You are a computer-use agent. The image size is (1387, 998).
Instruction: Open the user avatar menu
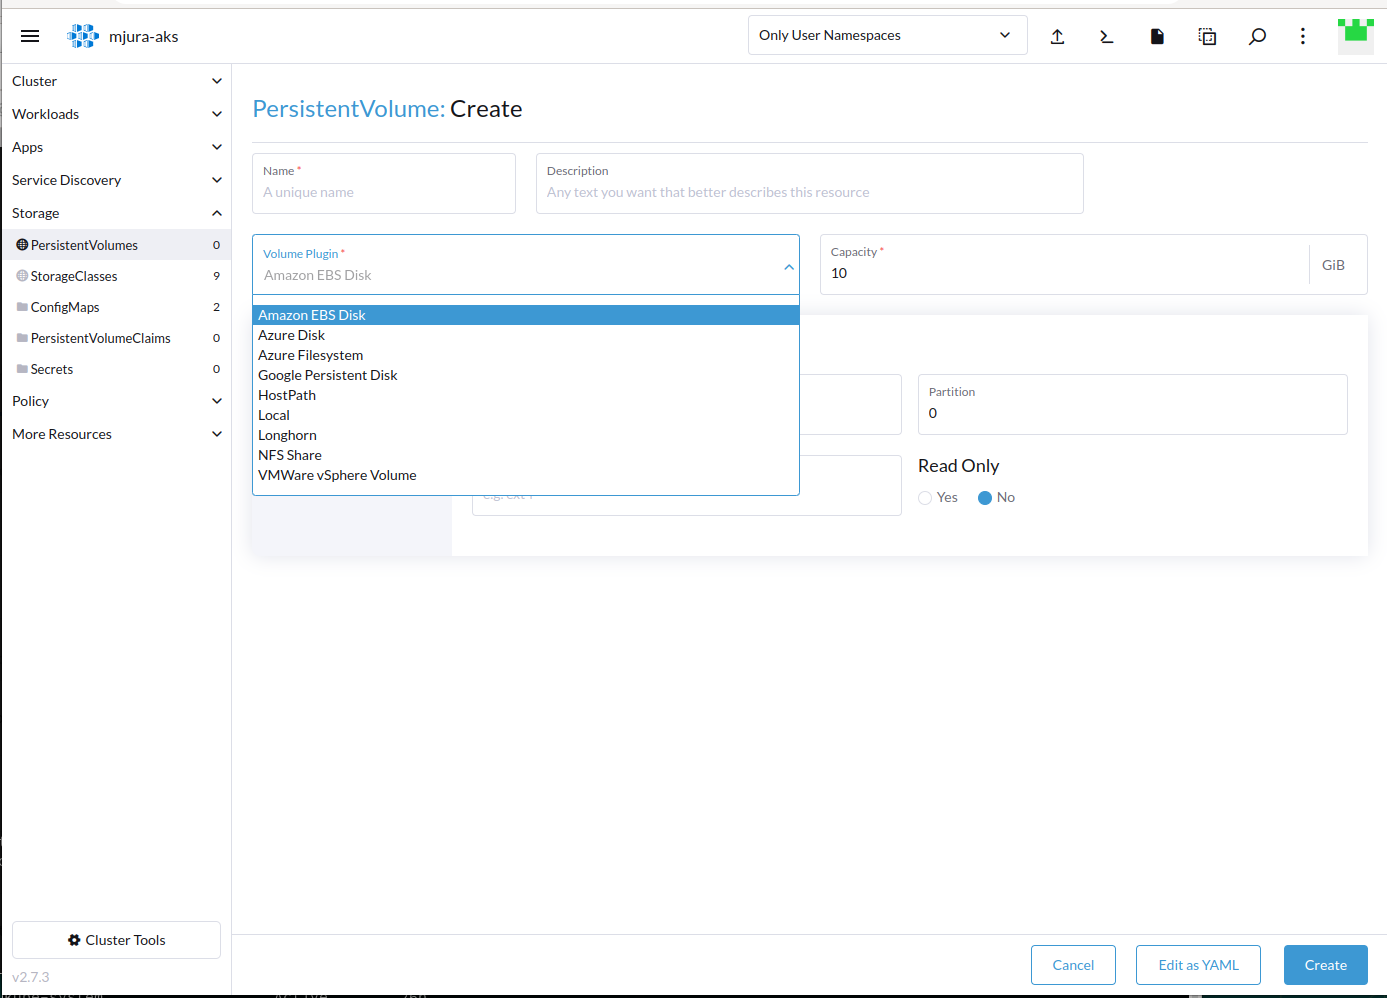(1355, 35)
